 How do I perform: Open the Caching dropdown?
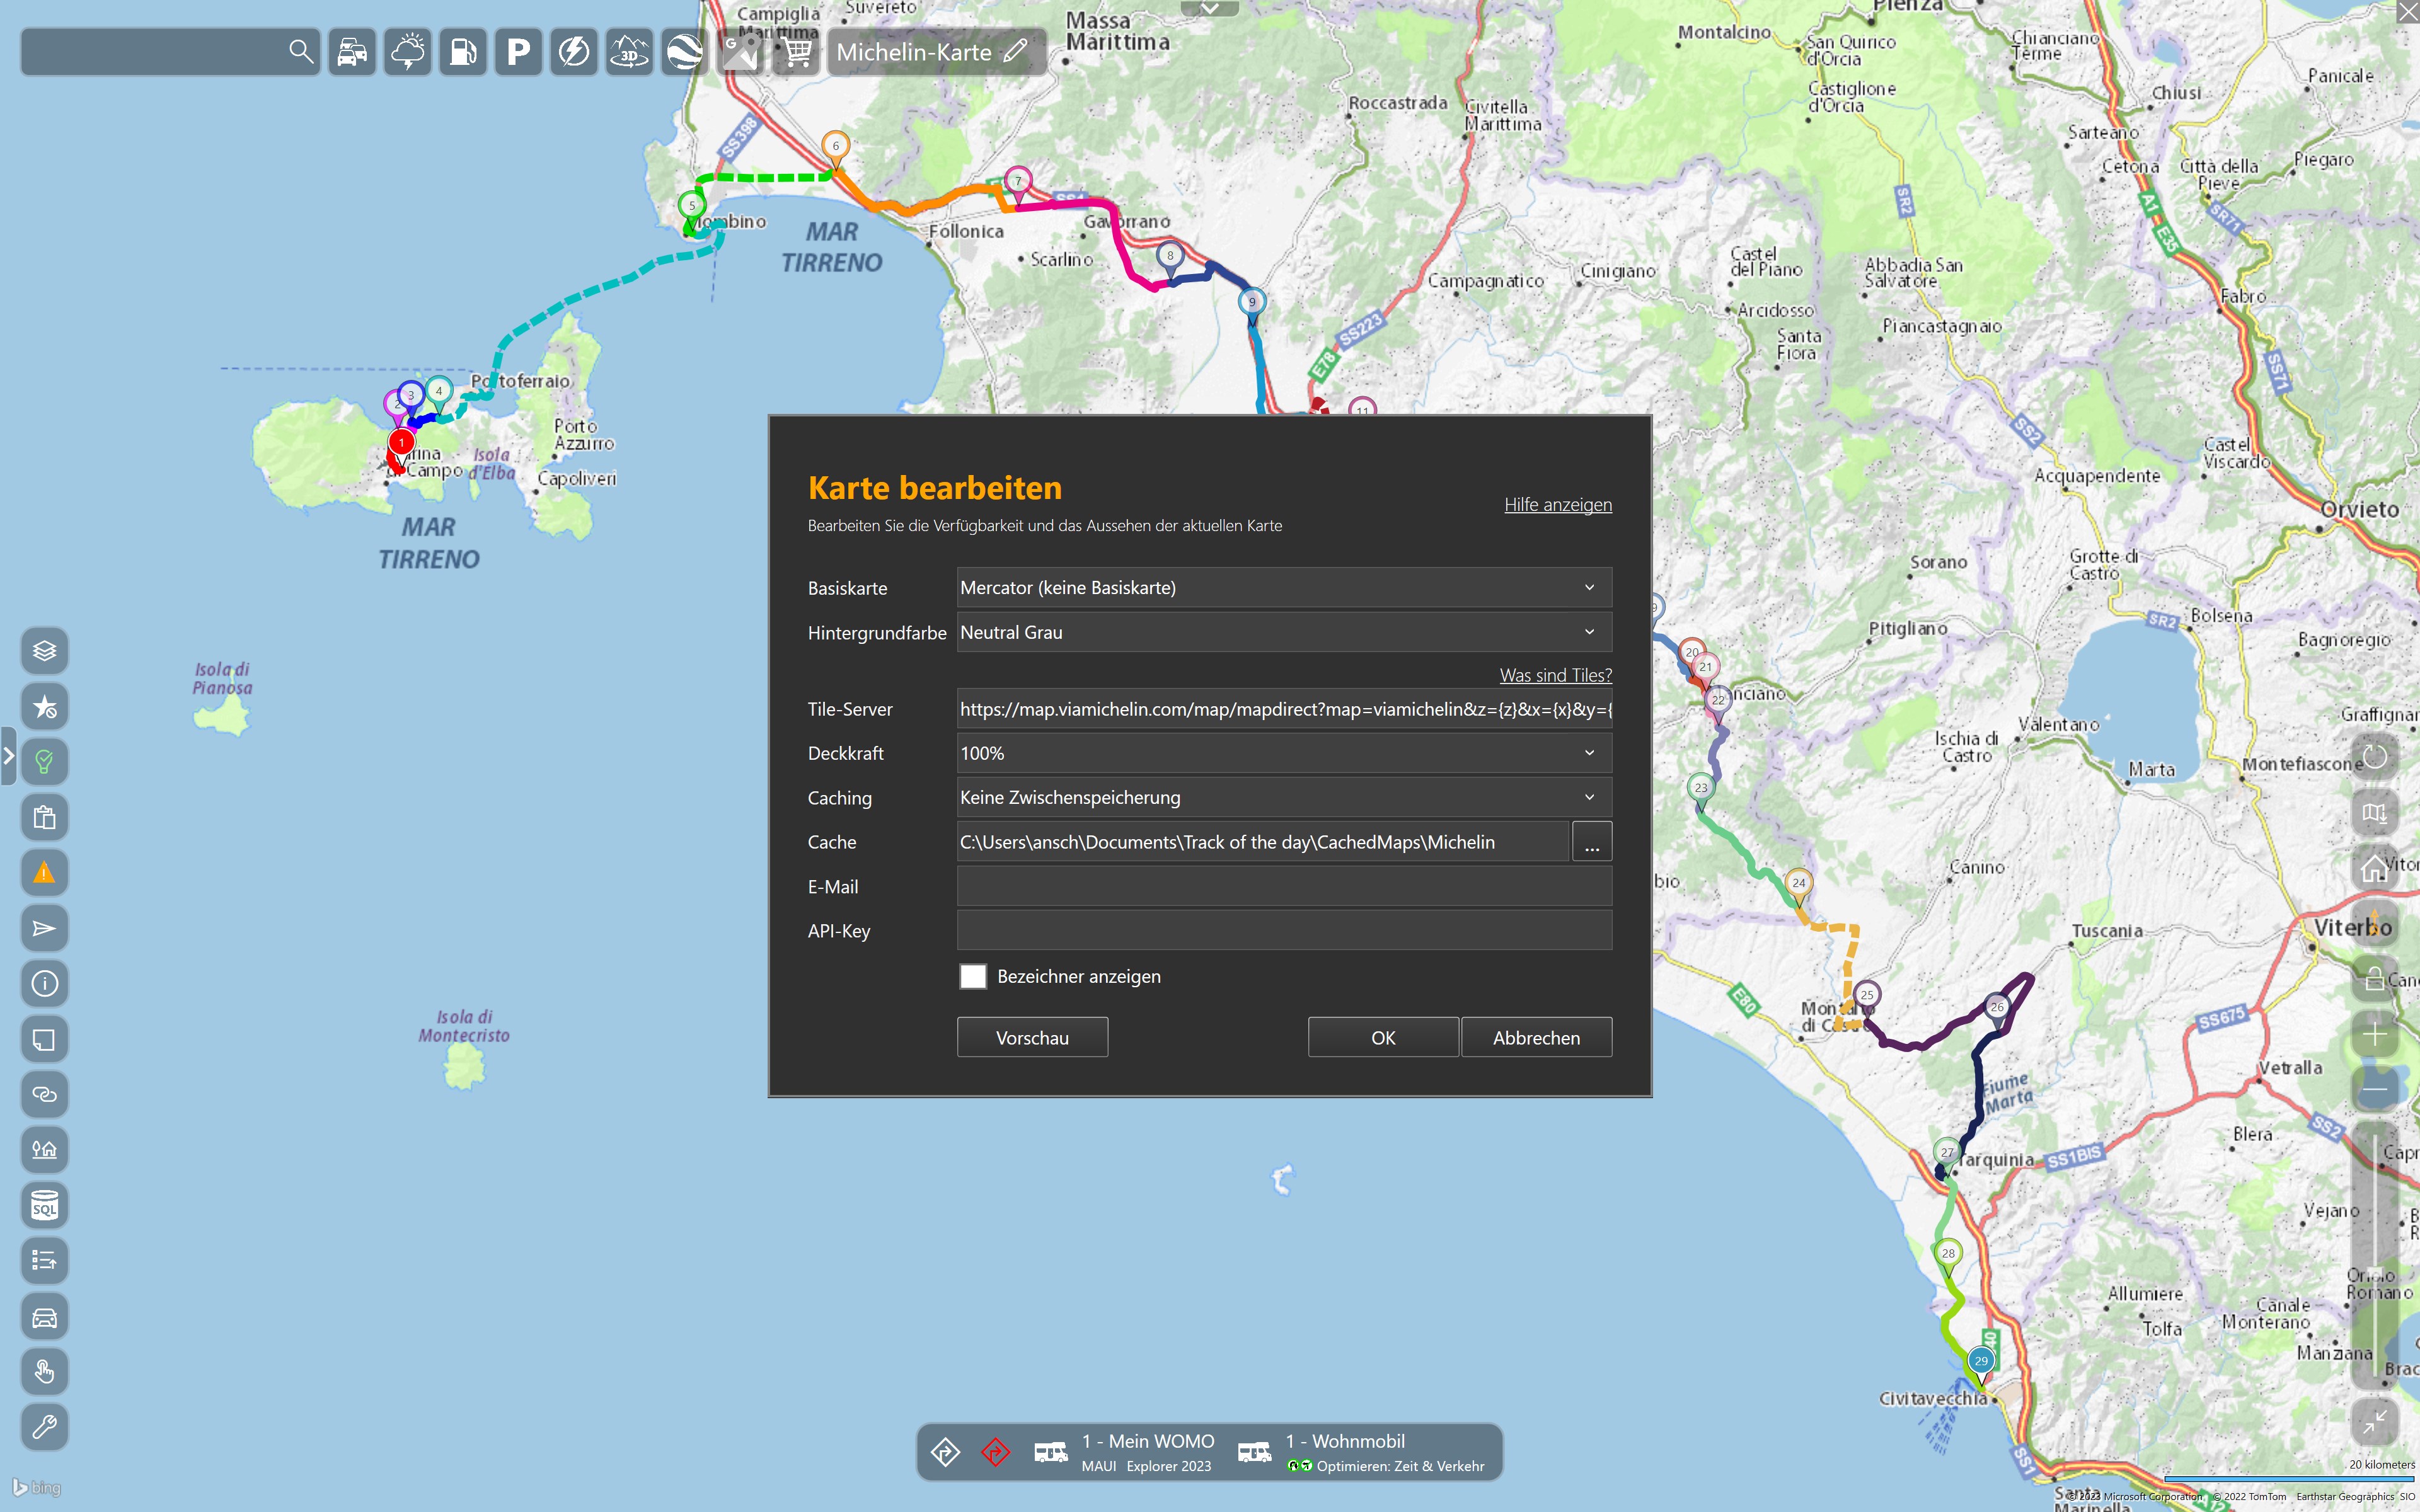[1283, 797]
